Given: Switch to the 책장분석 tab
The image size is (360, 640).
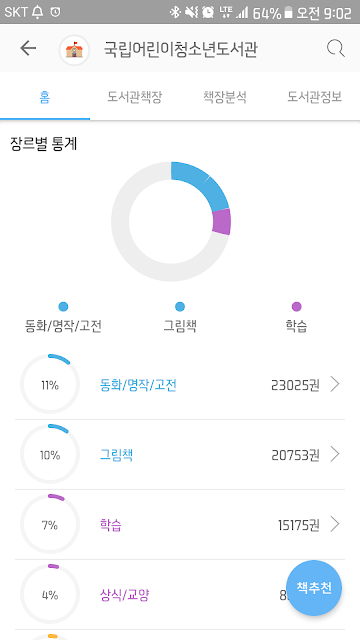Looking at the screenshot, I should click(x=225, y=97).
